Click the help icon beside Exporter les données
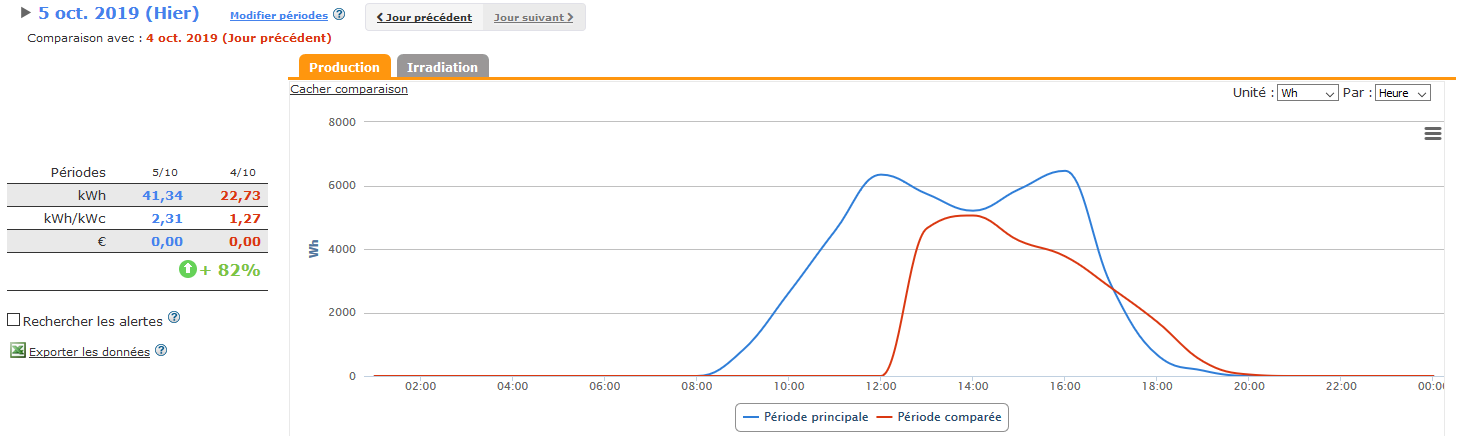This screenshot has width=1457, height=436. [161, 351]
